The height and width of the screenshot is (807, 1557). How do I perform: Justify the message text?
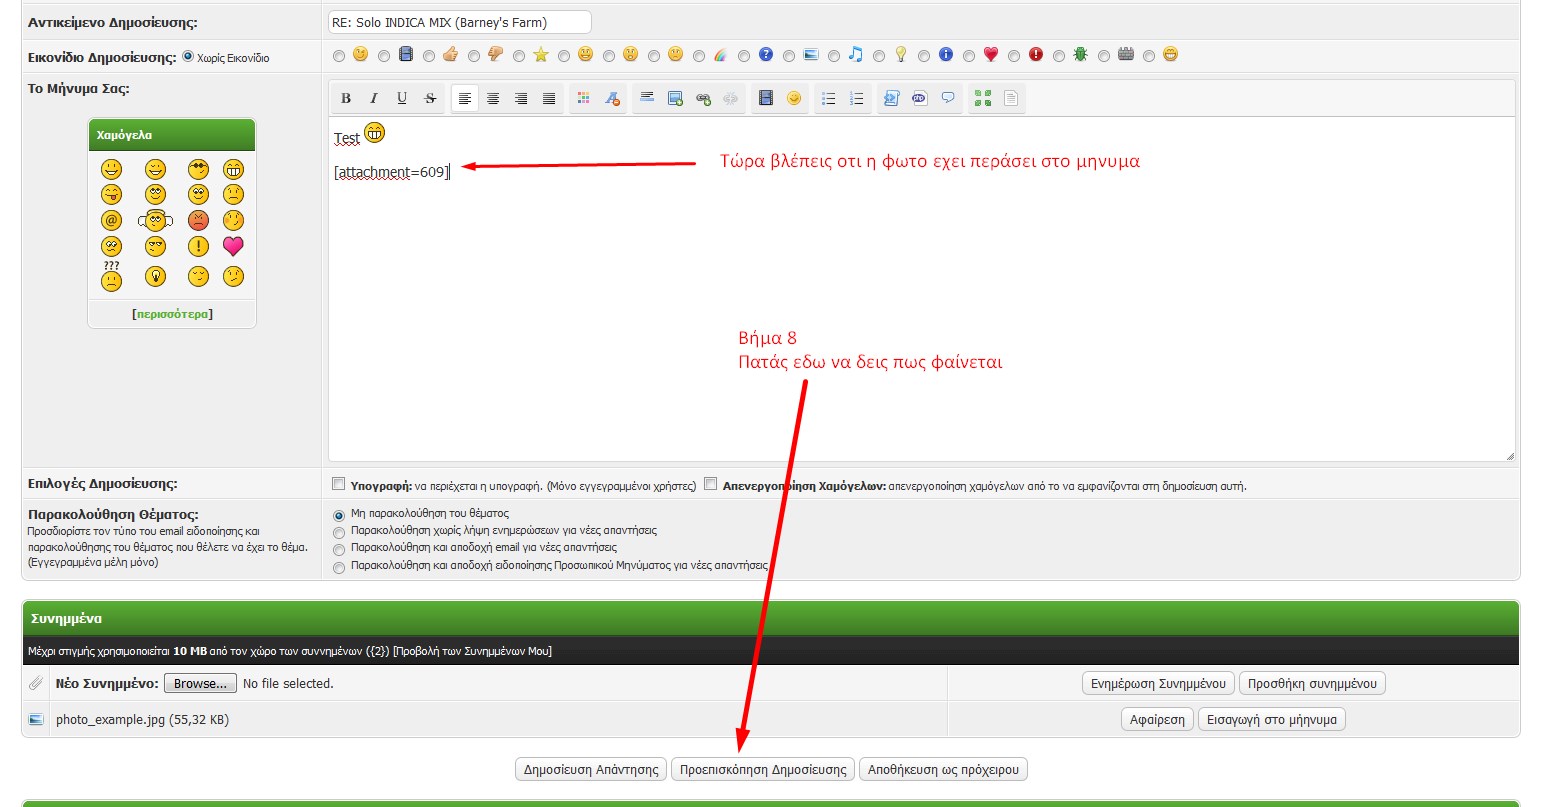point(549,98)
